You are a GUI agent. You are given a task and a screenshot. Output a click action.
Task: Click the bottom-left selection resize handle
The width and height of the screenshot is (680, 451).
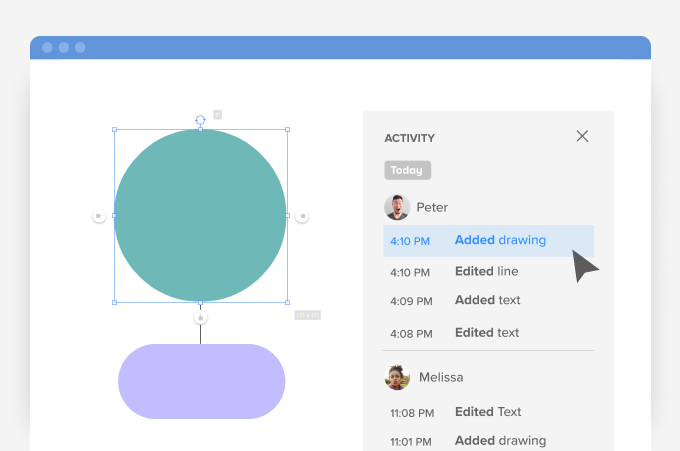(114, 302)
